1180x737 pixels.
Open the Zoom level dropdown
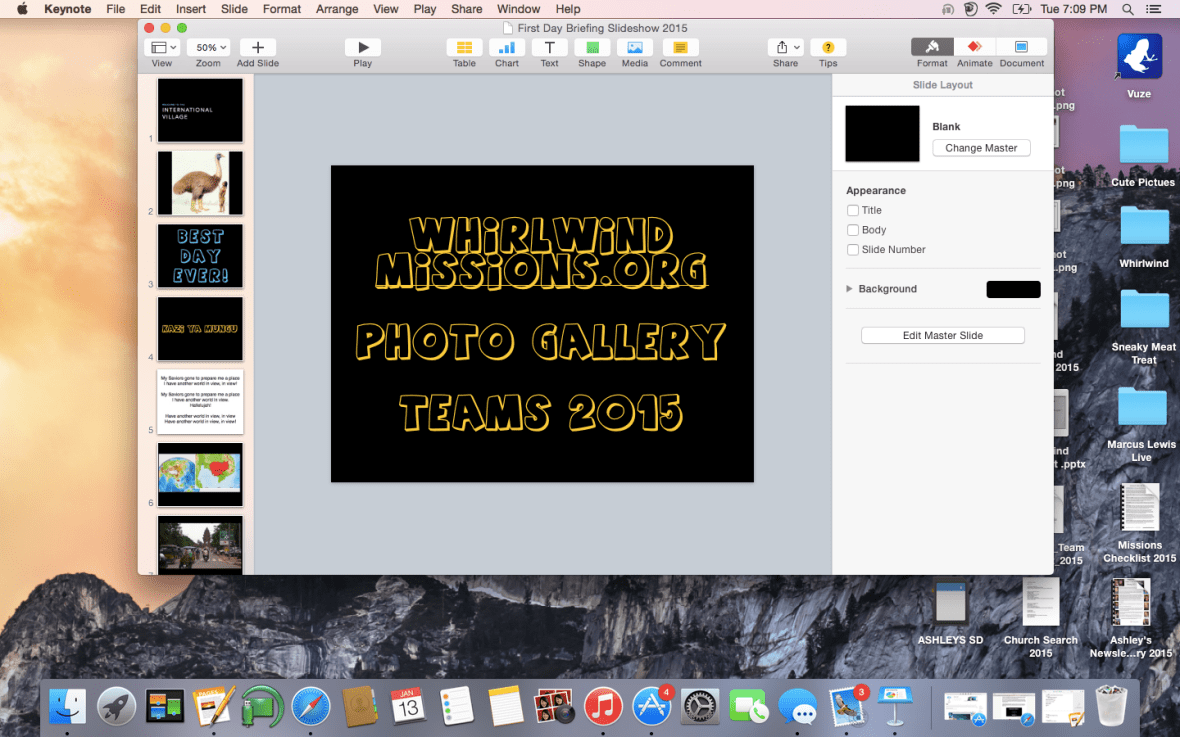208,46
